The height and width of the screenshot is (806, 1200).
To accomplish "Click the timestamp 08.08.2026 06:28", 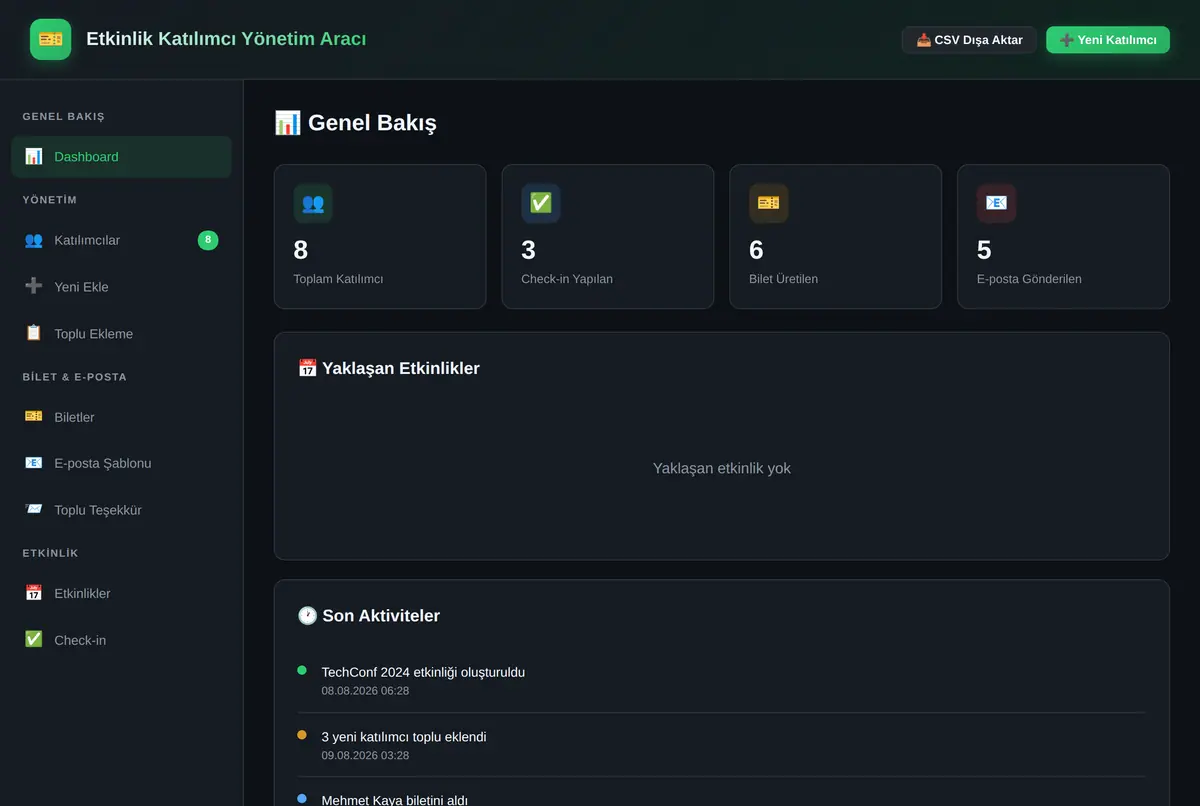I will tap(365, 691).
